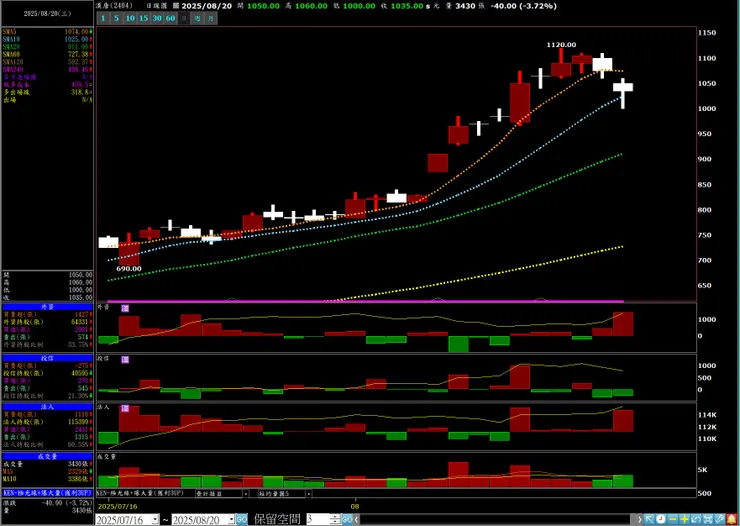Click the 外資 blue panel header
This screenshot has width=740, height=526.
click(x=47, y=307)
